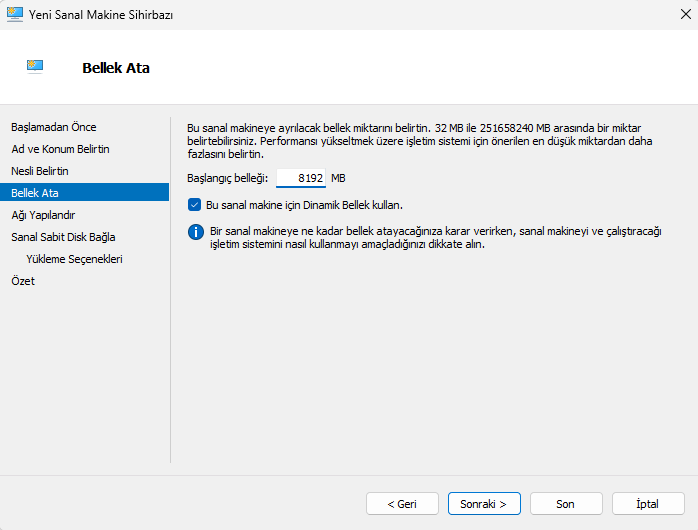This screenshot has height=530, width=698.
Task: Click the wizard icon in the title bar
Action: (x=15, y=14)
